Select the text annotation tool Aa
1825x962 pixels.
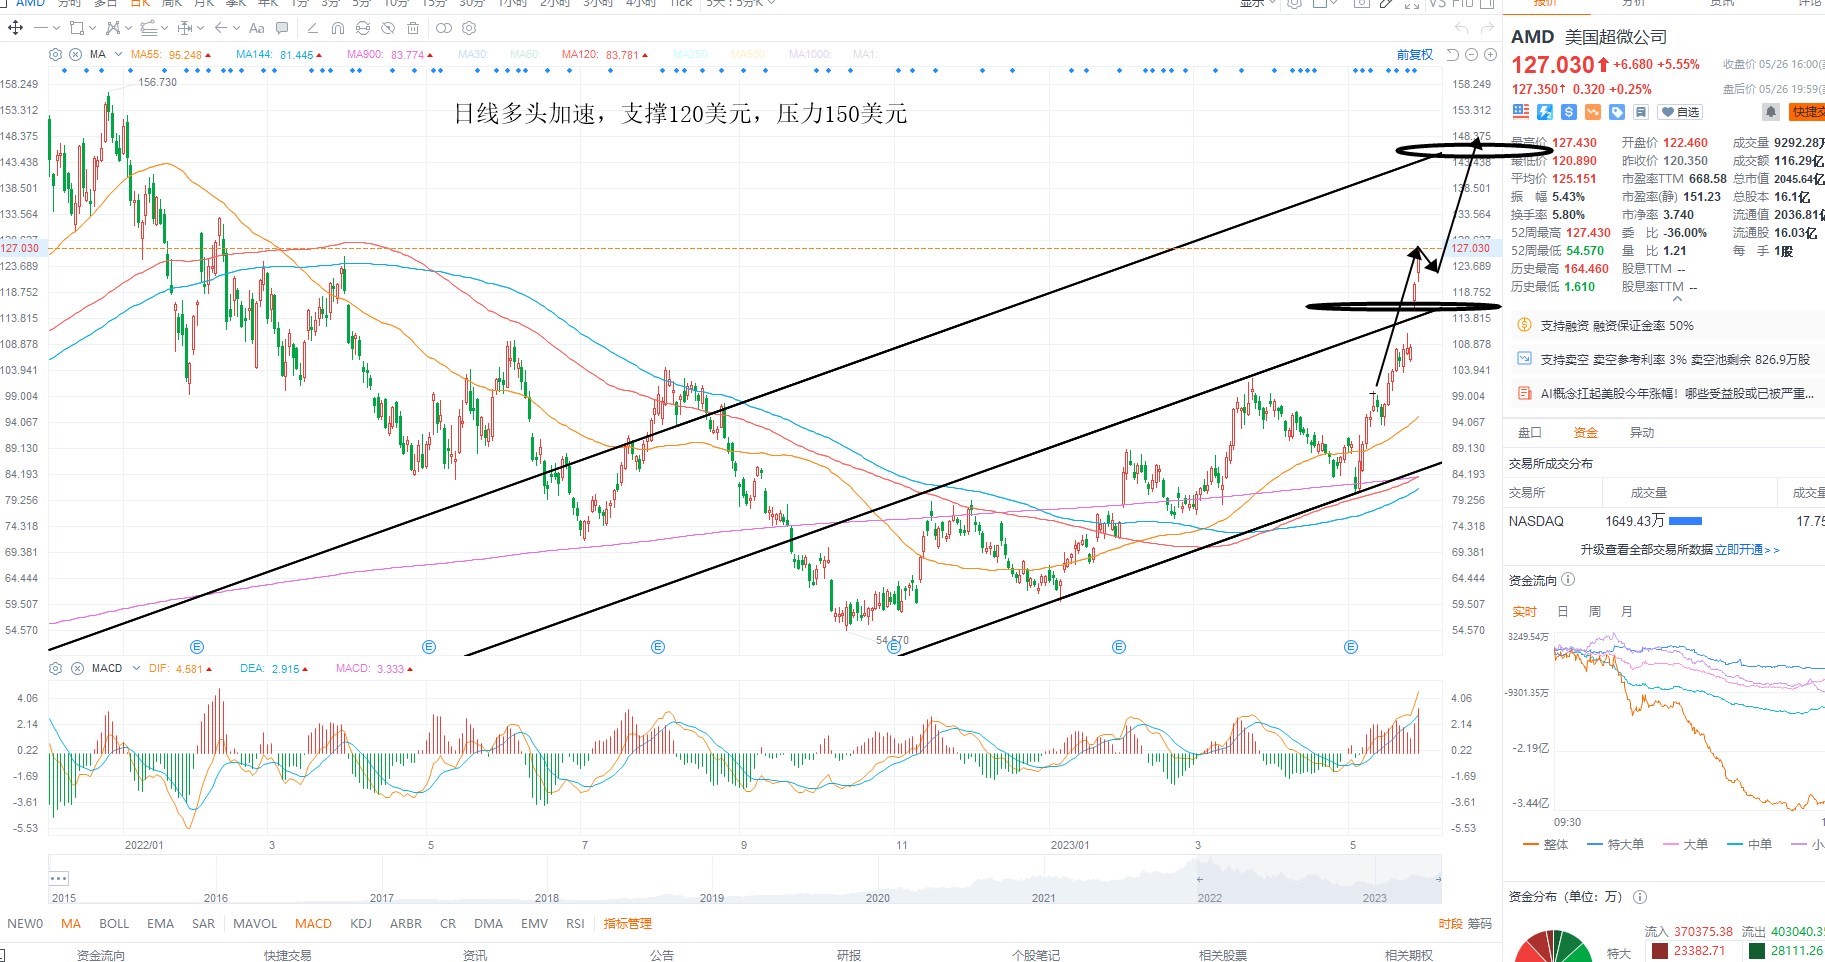pyautogui.click(x=257, y=28)
